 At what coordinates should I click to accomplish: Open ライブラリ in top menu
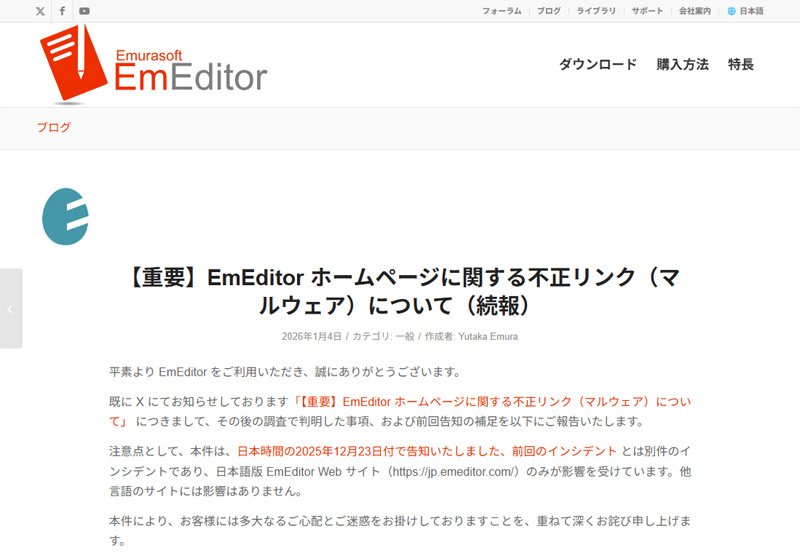click(x=596, y=11)
